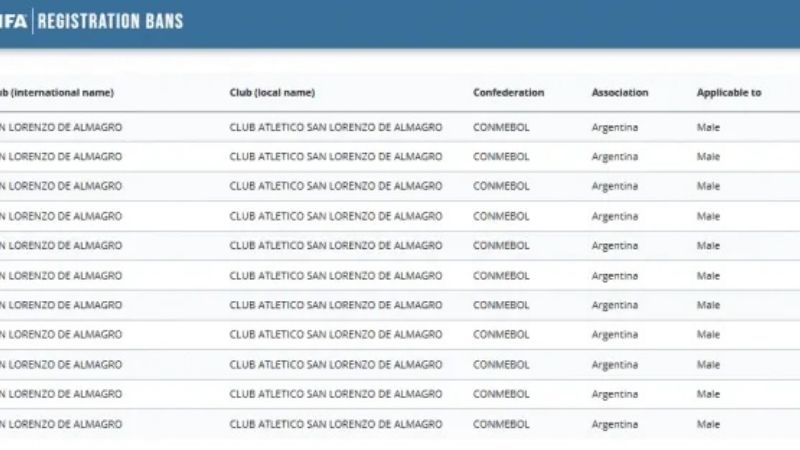Click the Confederation column header
This screenshot has height=450, width=800.
(x=508, y=93)
